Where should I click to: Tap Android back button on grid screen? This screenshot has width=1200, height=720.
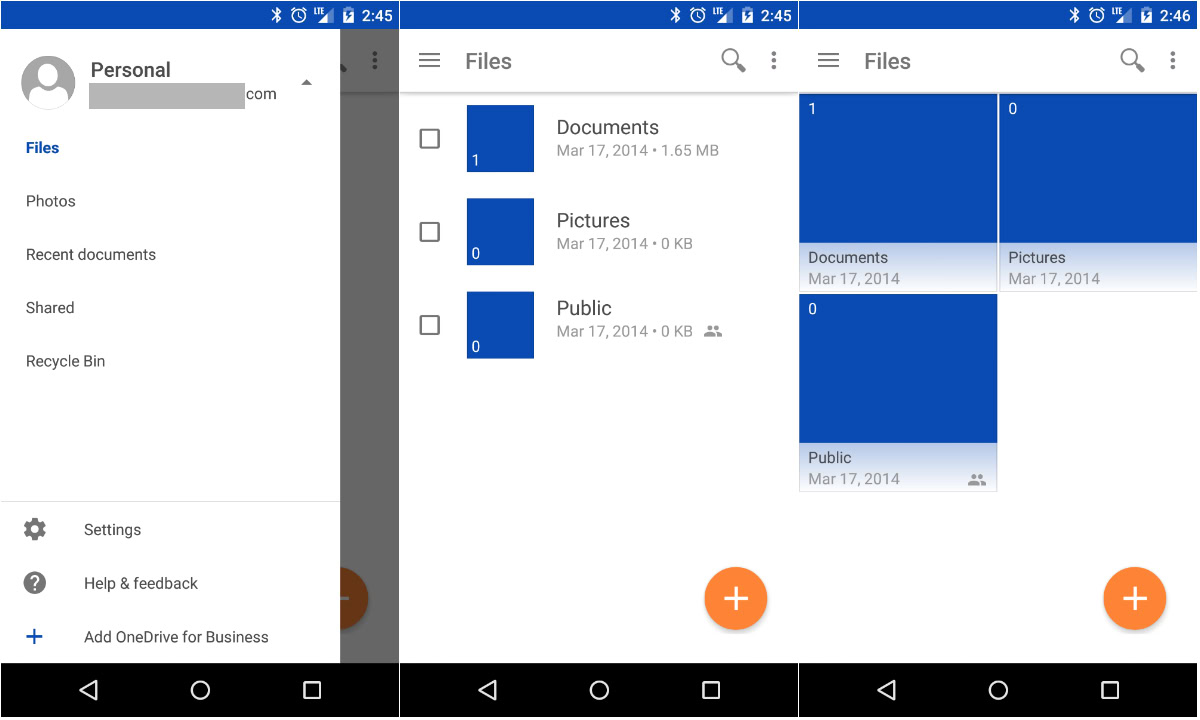click(886, 690)
